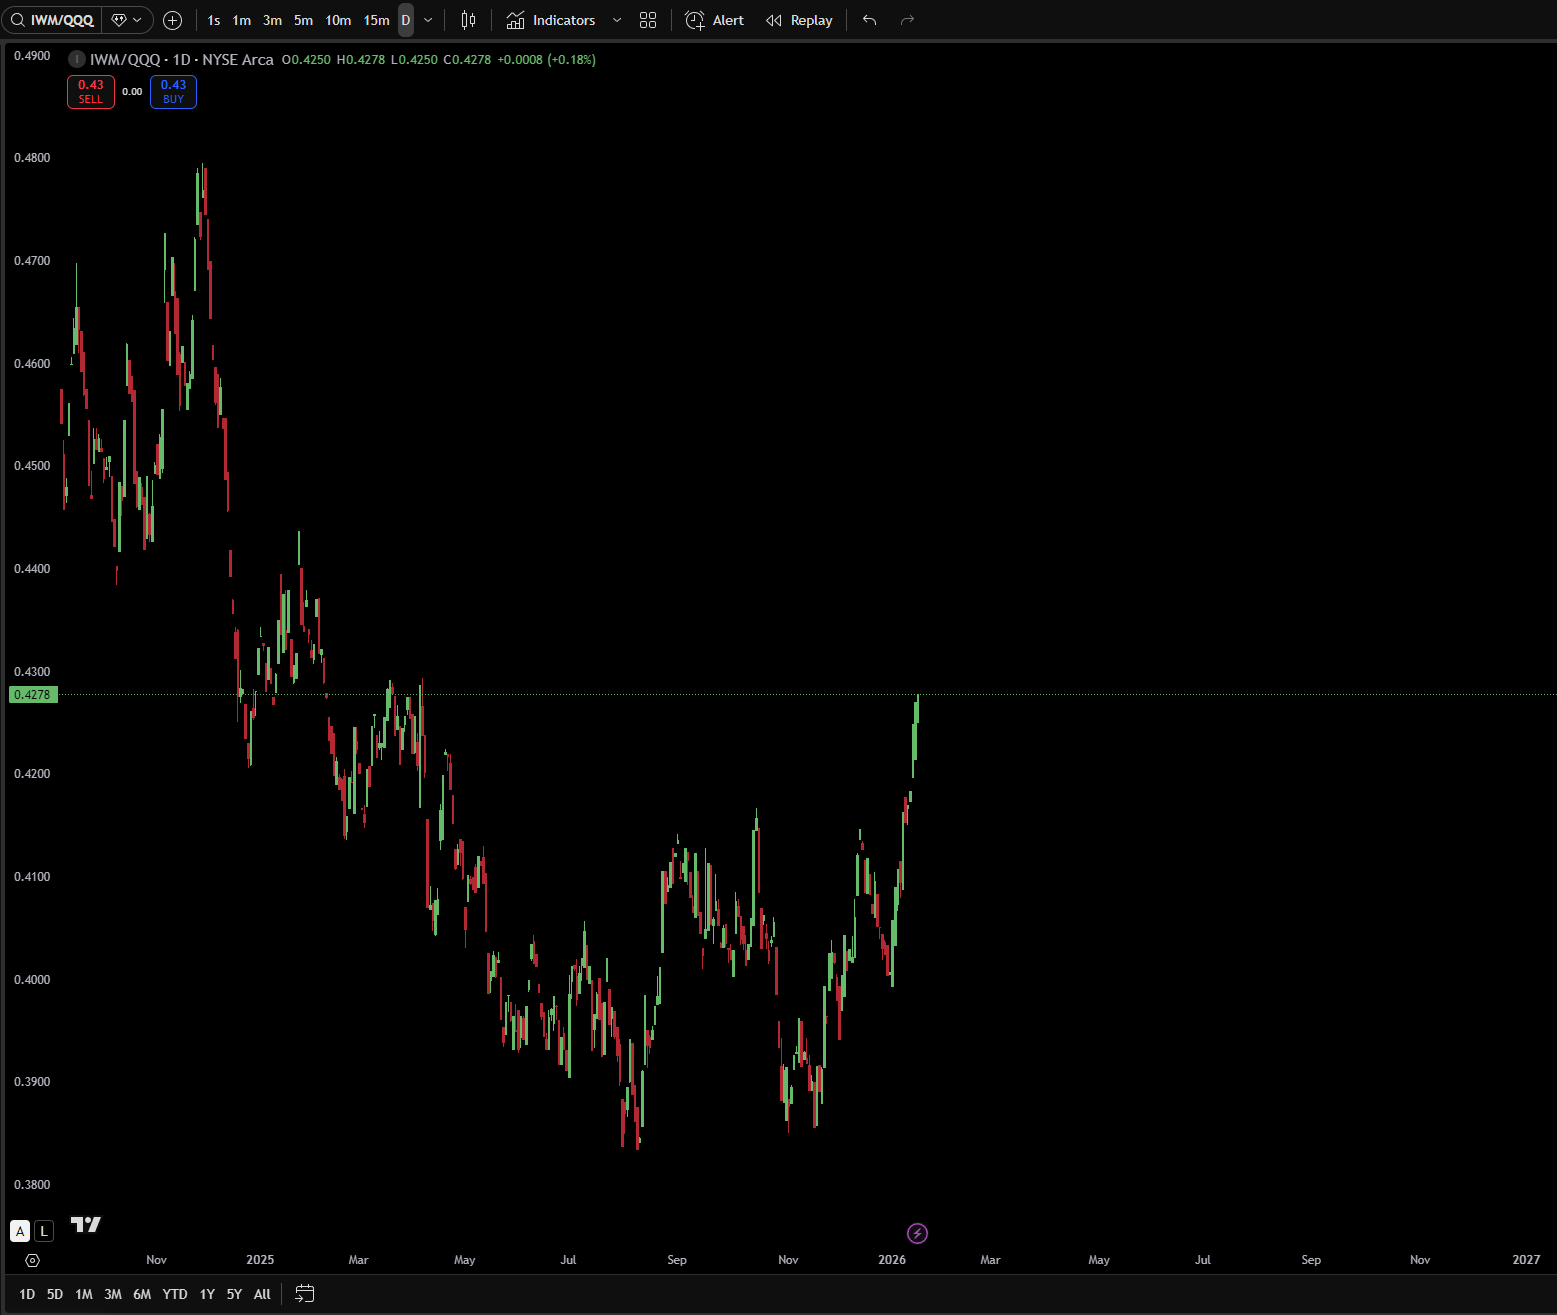Select the 1m interval
This screenshot has width=1557, height=1315.
point(242,20)
